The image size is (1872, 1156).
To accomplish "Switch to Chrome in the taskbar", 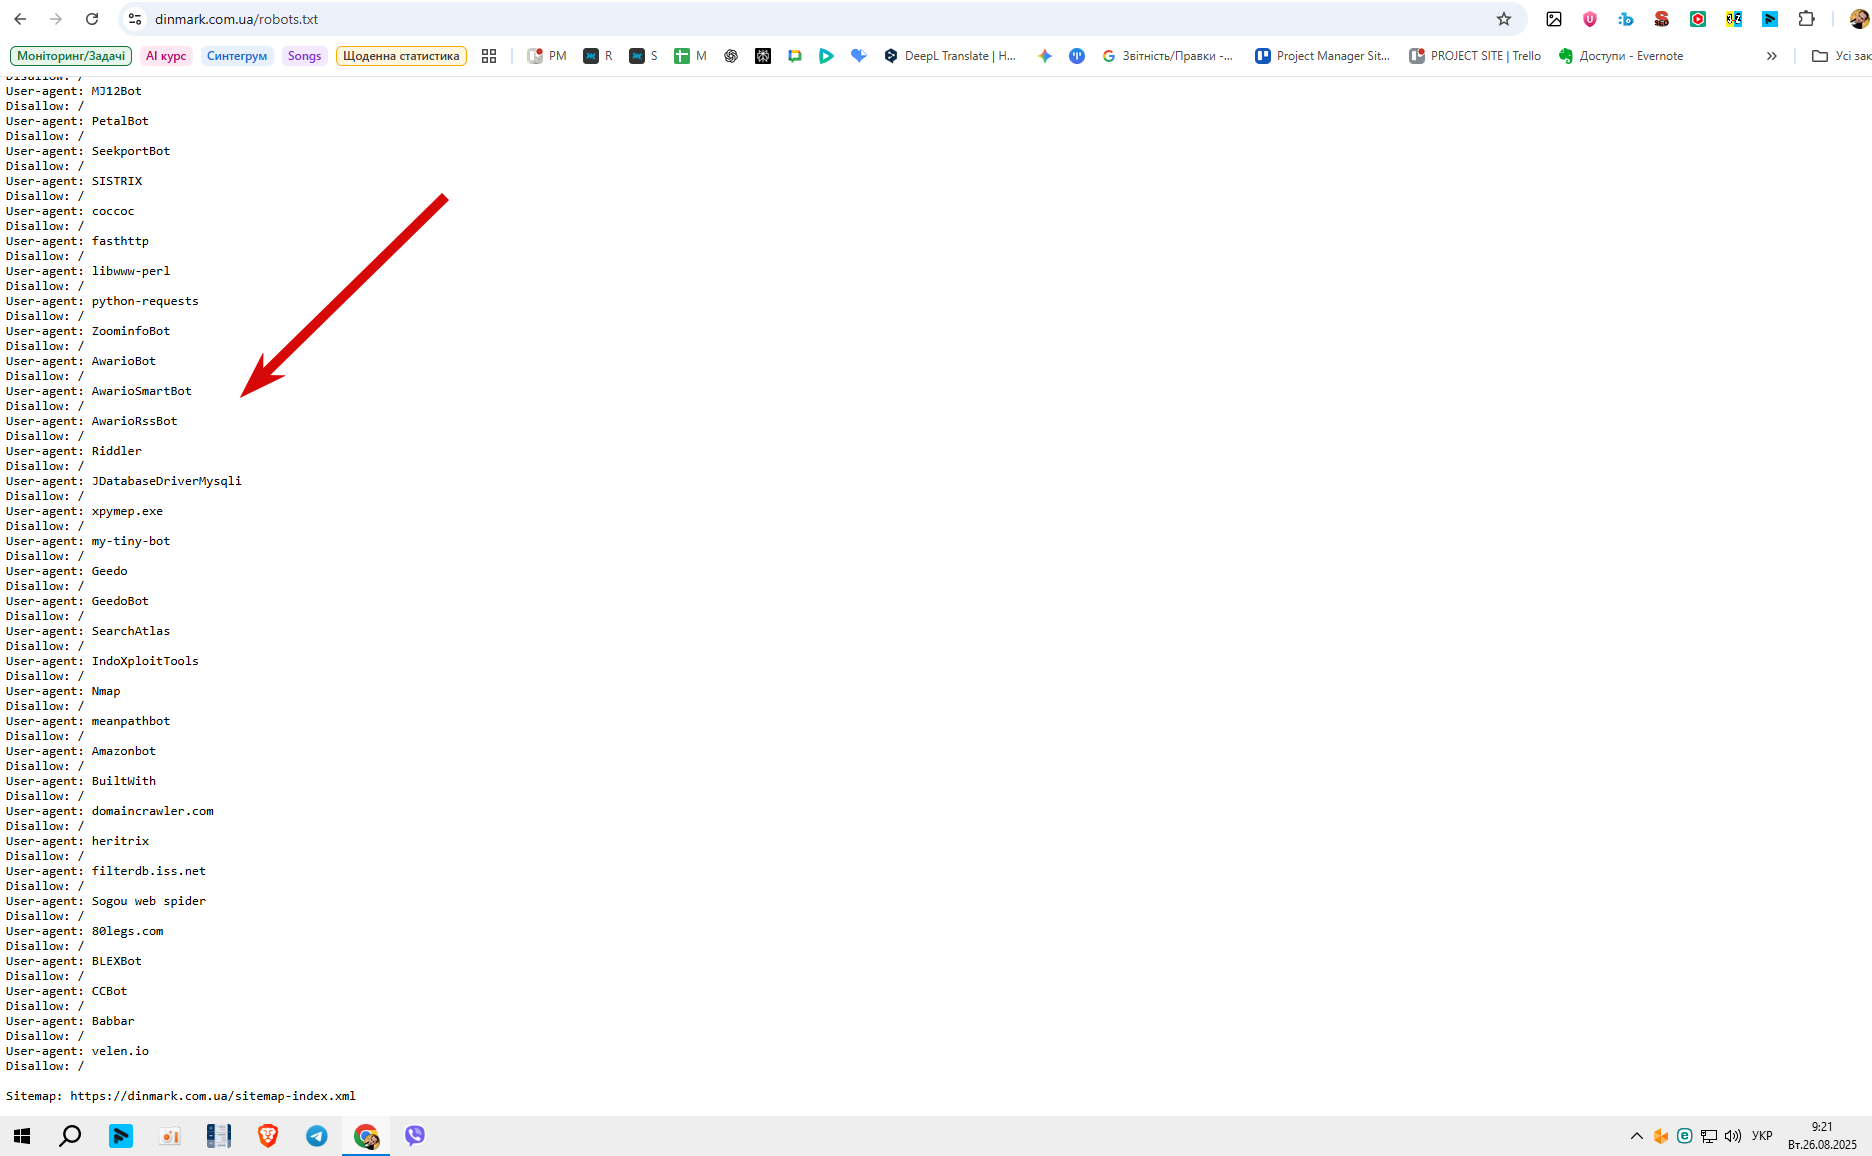I will [x=366, y=1136].
